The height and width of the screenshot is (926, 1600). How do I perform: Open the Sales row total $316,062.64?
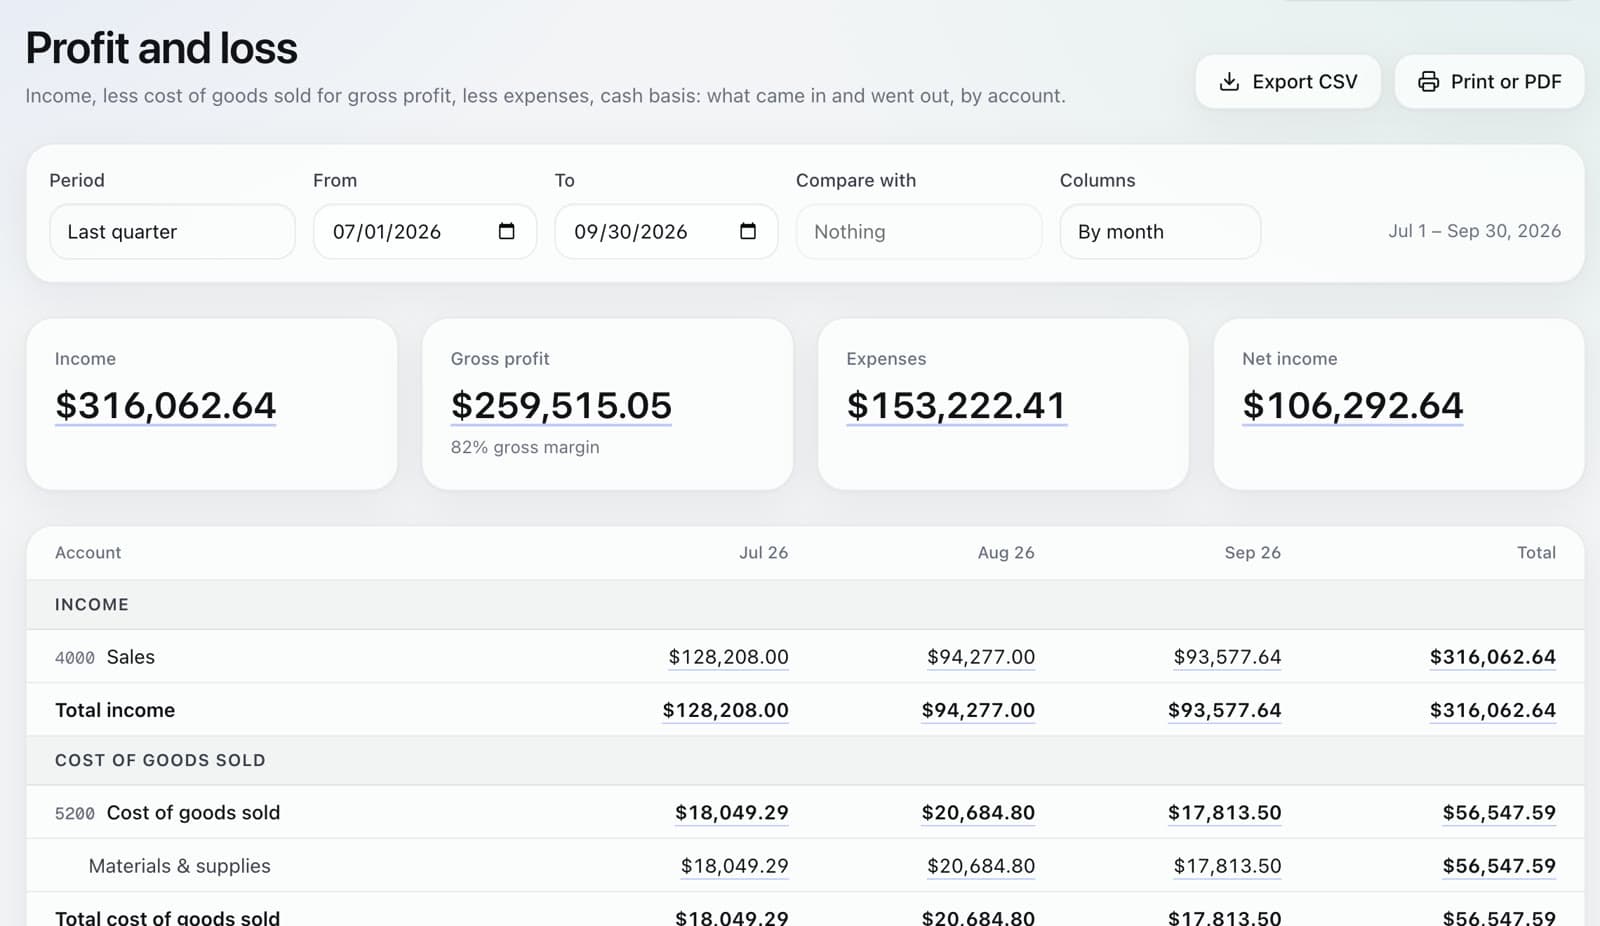(x=1493, y=657)
